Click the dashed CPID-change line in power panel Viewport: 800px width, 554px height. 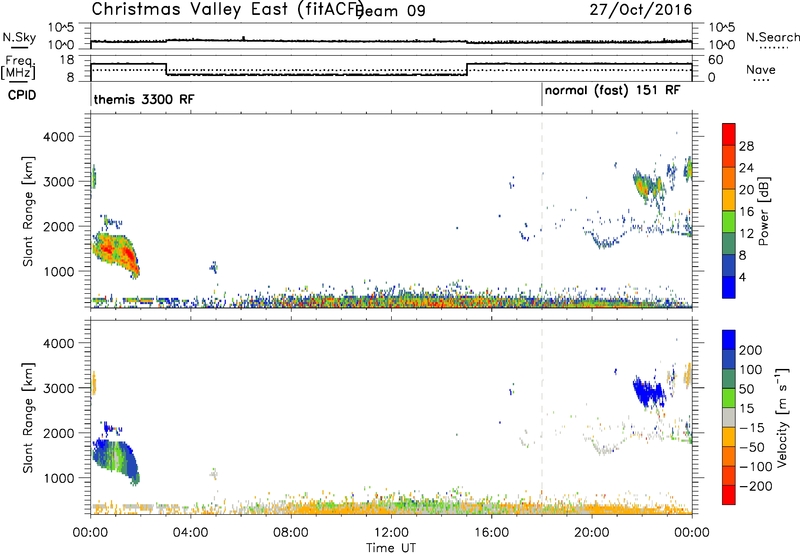click(542, 211)
